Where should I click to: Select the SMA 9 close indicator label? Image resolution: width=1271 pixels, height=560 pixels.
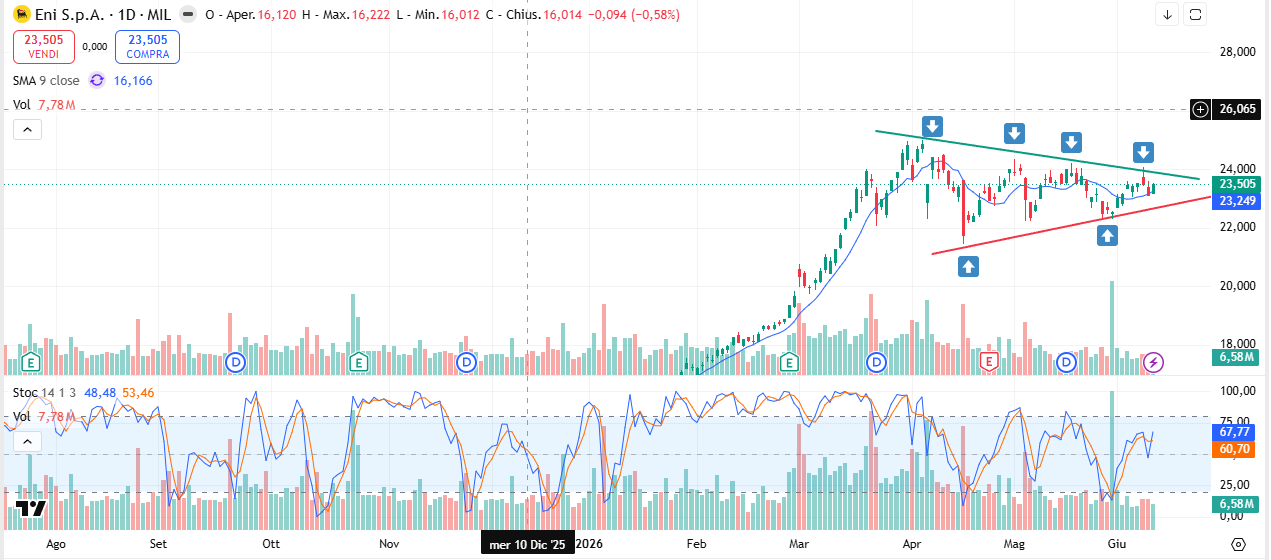click(46, 80)
